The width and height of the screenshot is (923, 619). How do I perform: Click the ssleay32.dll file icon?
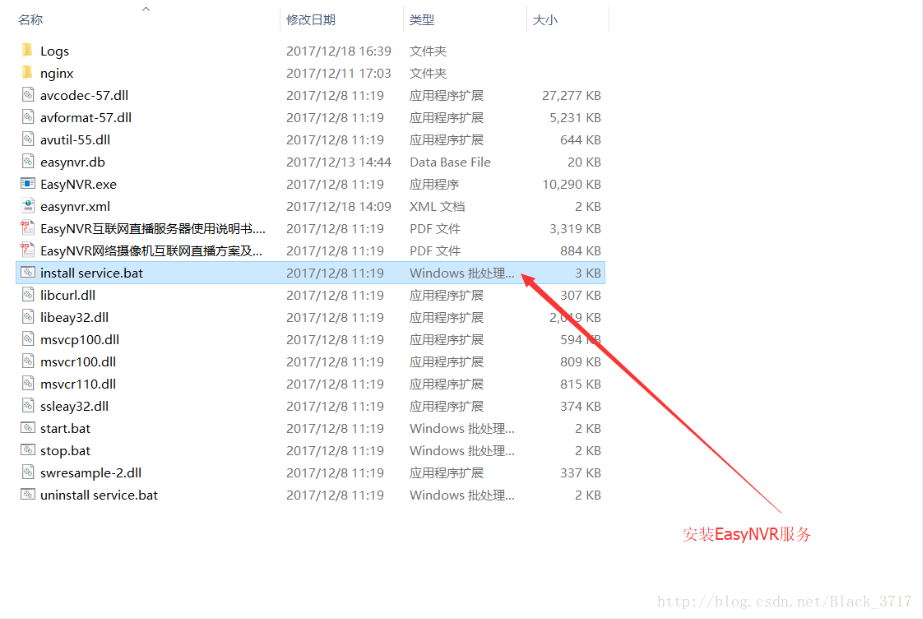coord(28,405)
